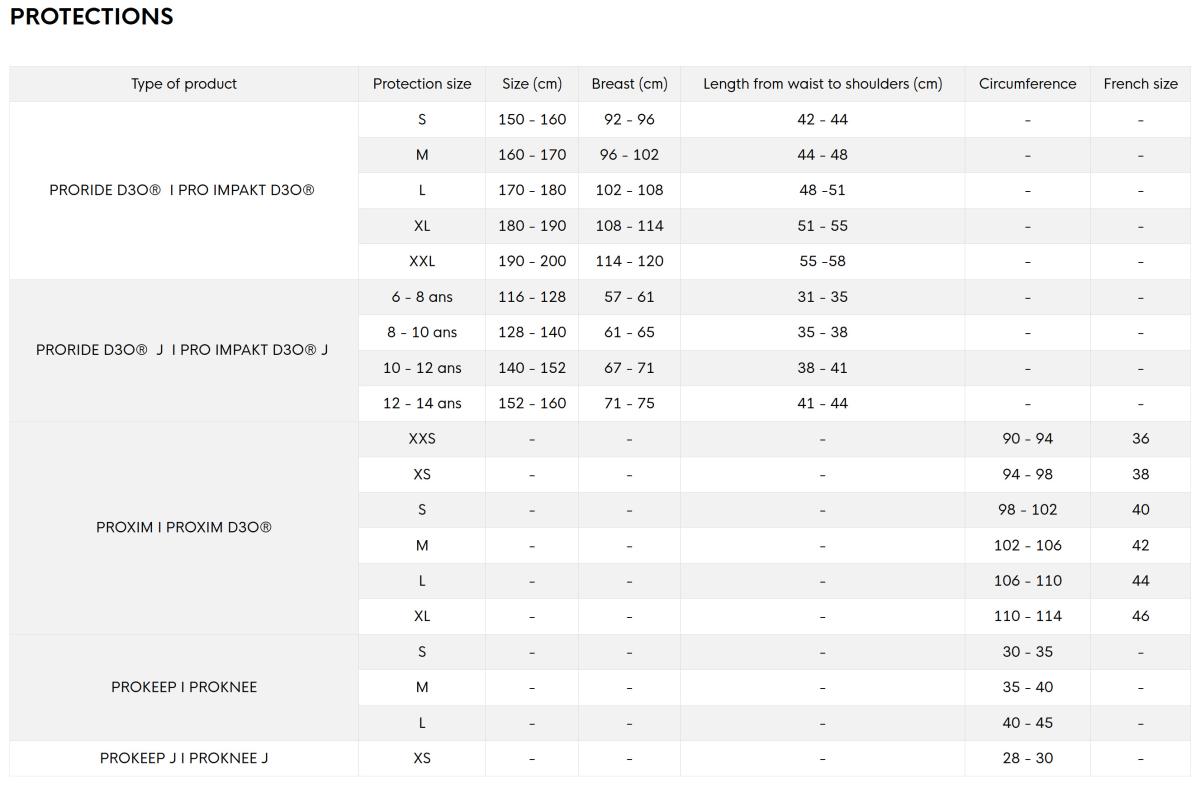
Task: Click breast value '102 - 108'
Action: [x=629, y=190]
